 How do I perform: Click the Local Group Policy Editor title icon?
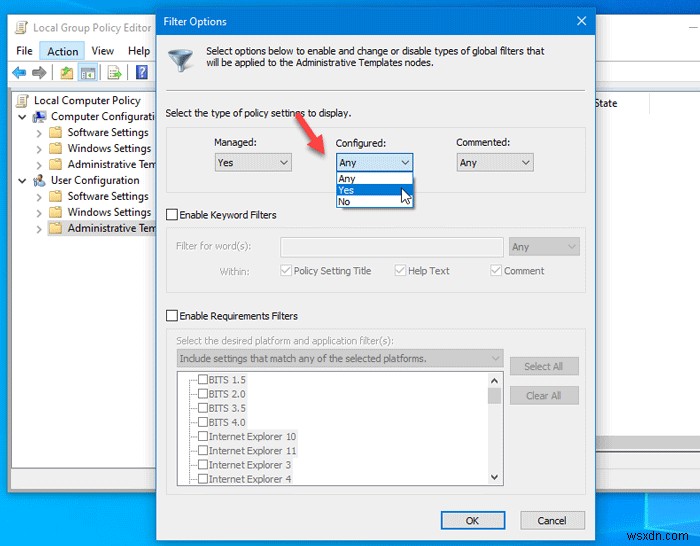(x=21, y=28)
